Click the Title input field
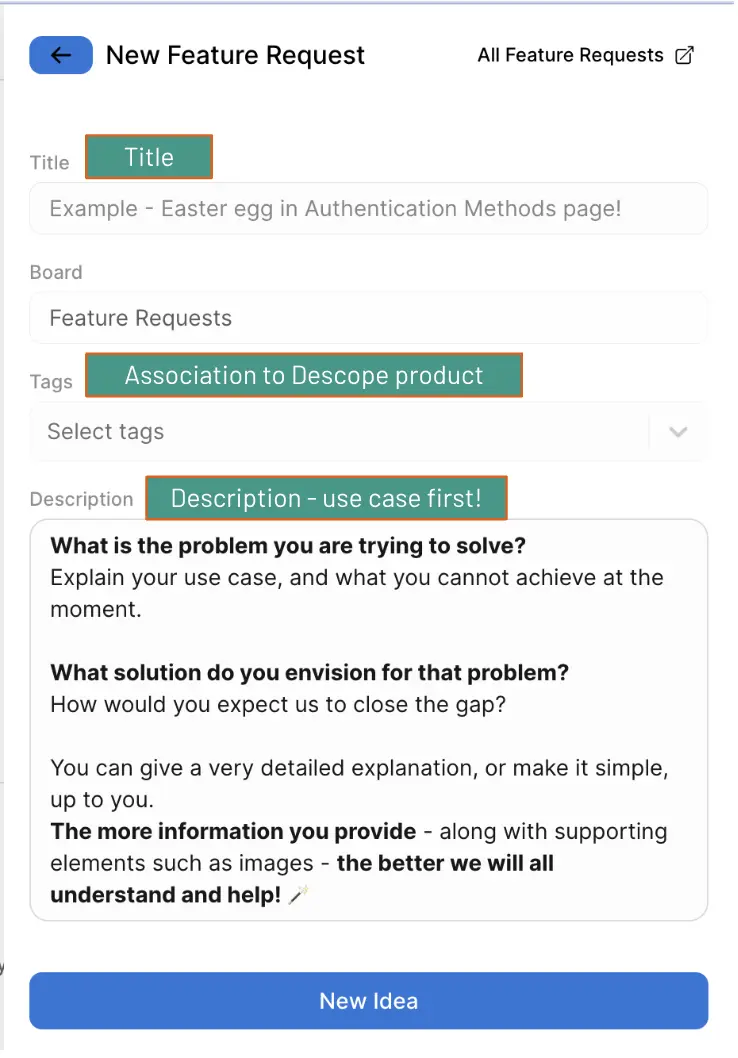This screenshot has height=1058, width=738. [x=368, y=208]
